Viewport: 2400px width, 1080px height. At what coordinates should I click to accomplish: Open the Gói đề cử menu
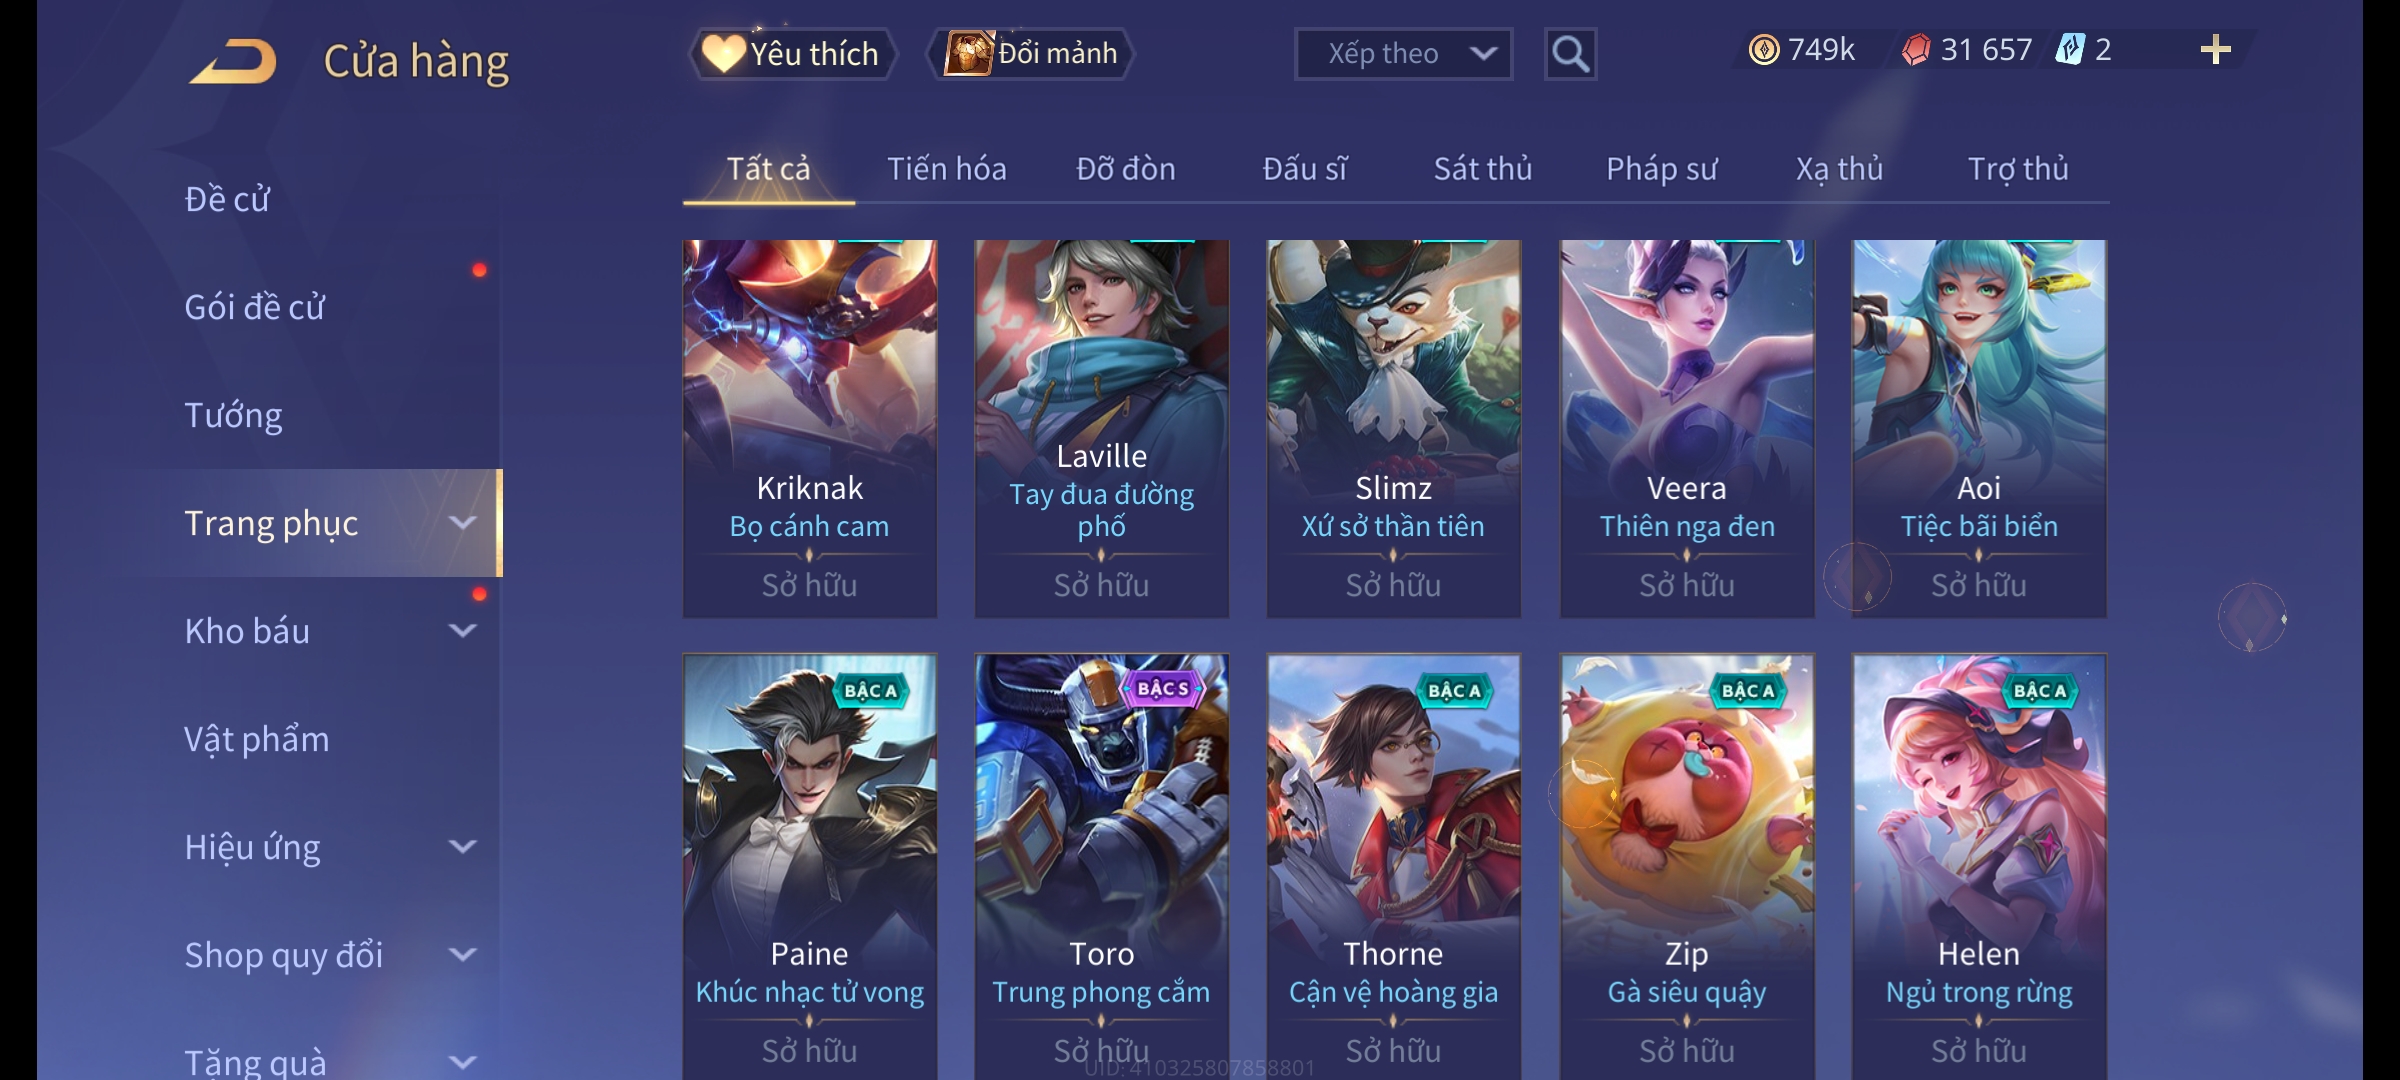pyautogui.click(x=254, y=307)
